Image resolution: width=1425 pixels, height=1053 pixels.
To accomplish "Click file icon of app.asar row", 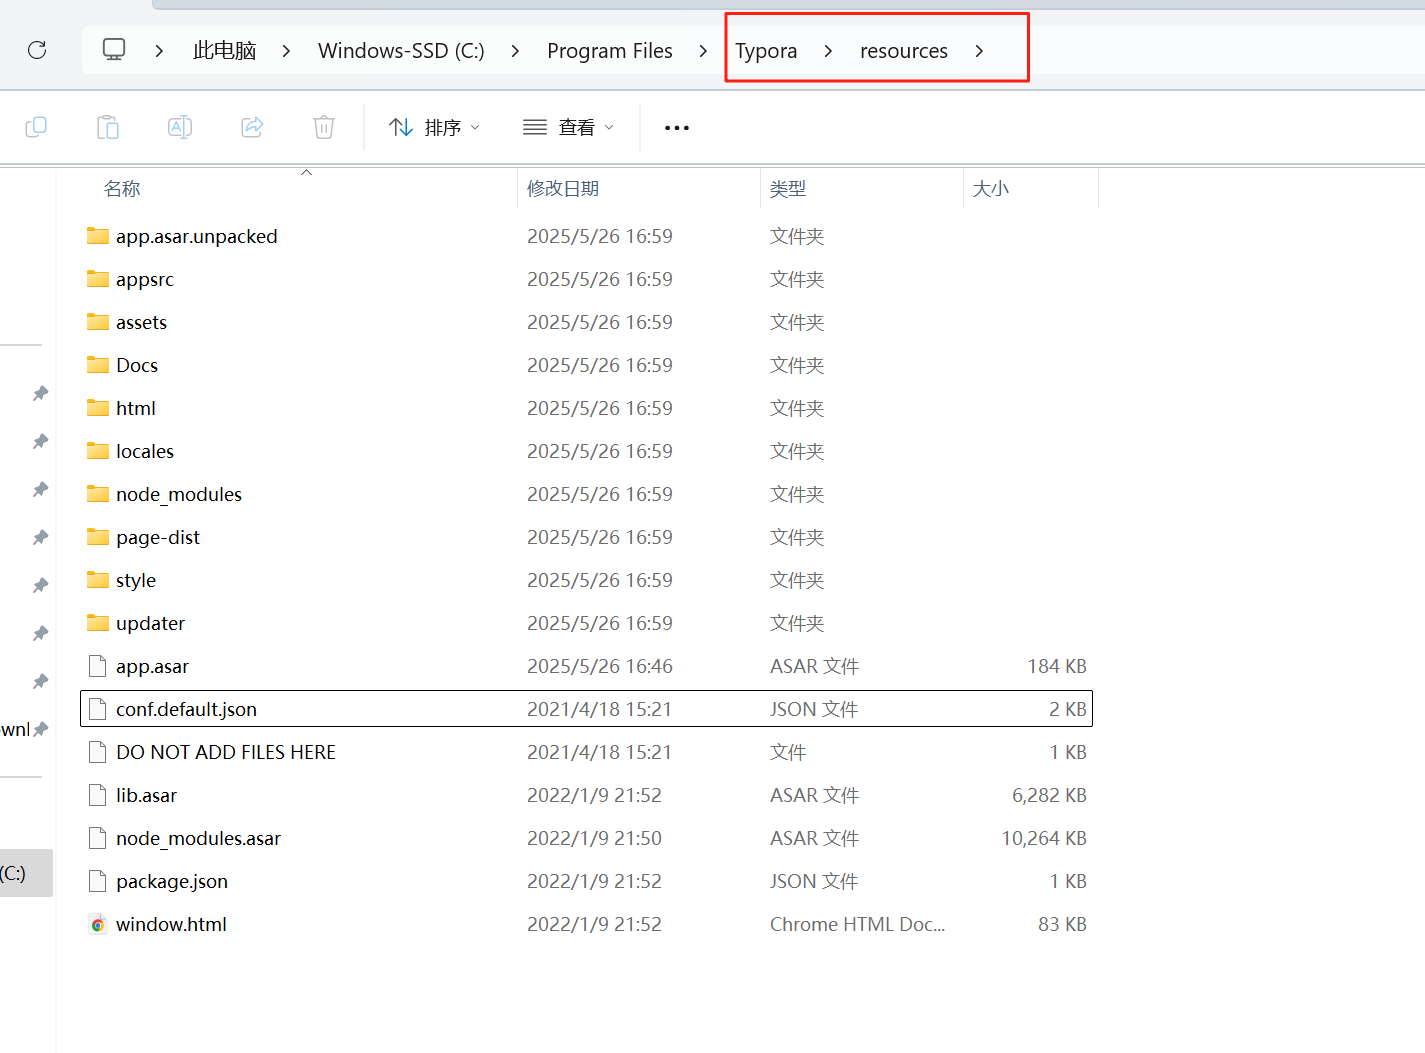I will pyautogui.click(x=97, y=666).
